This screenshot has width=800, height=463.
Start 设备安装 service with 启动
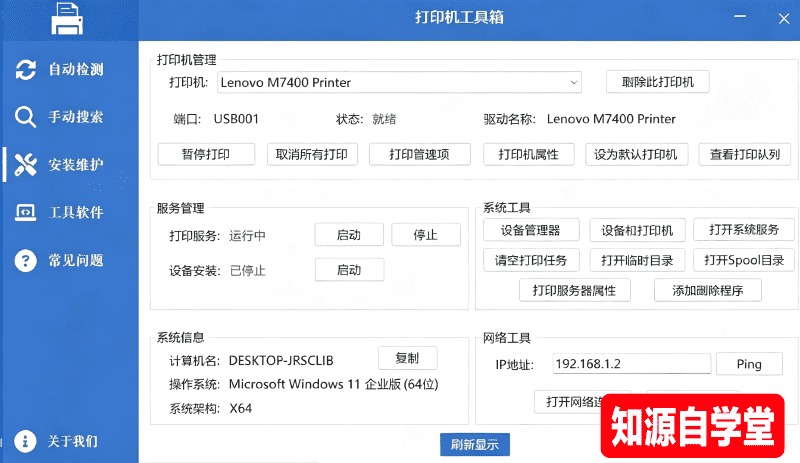pyautogui.click(x=349, y=270)
